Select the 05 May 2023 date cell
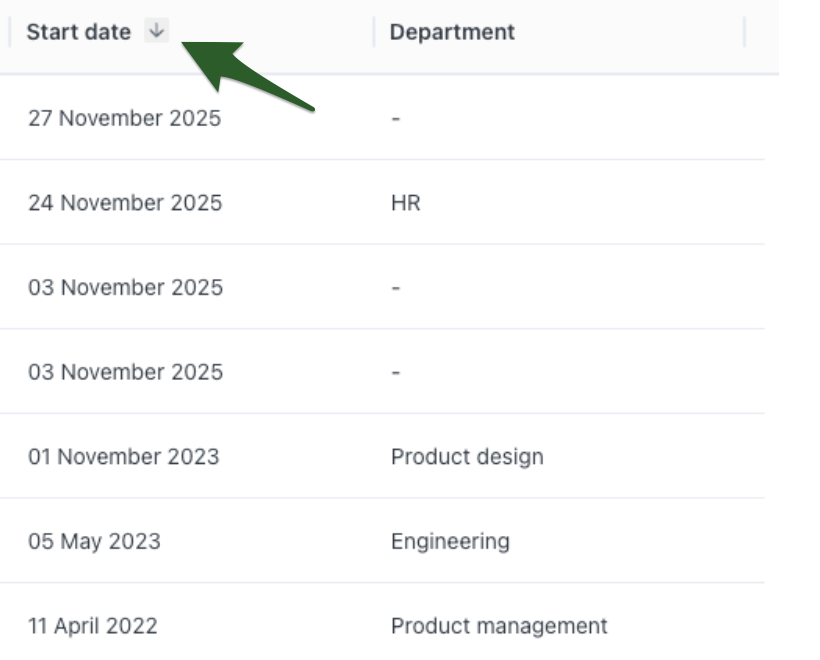Image resolution: width=820 pixels, height=660 pixels. pos(94,542)
